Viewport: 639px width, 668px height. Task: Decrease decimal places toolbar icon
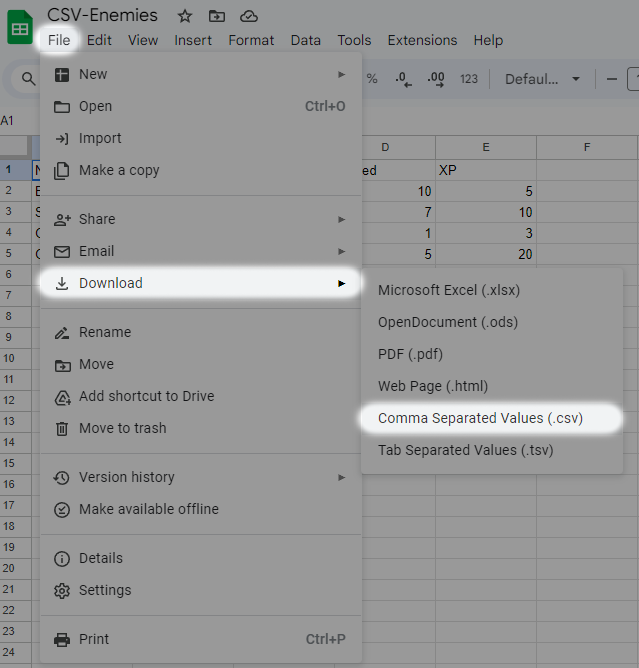403,79
